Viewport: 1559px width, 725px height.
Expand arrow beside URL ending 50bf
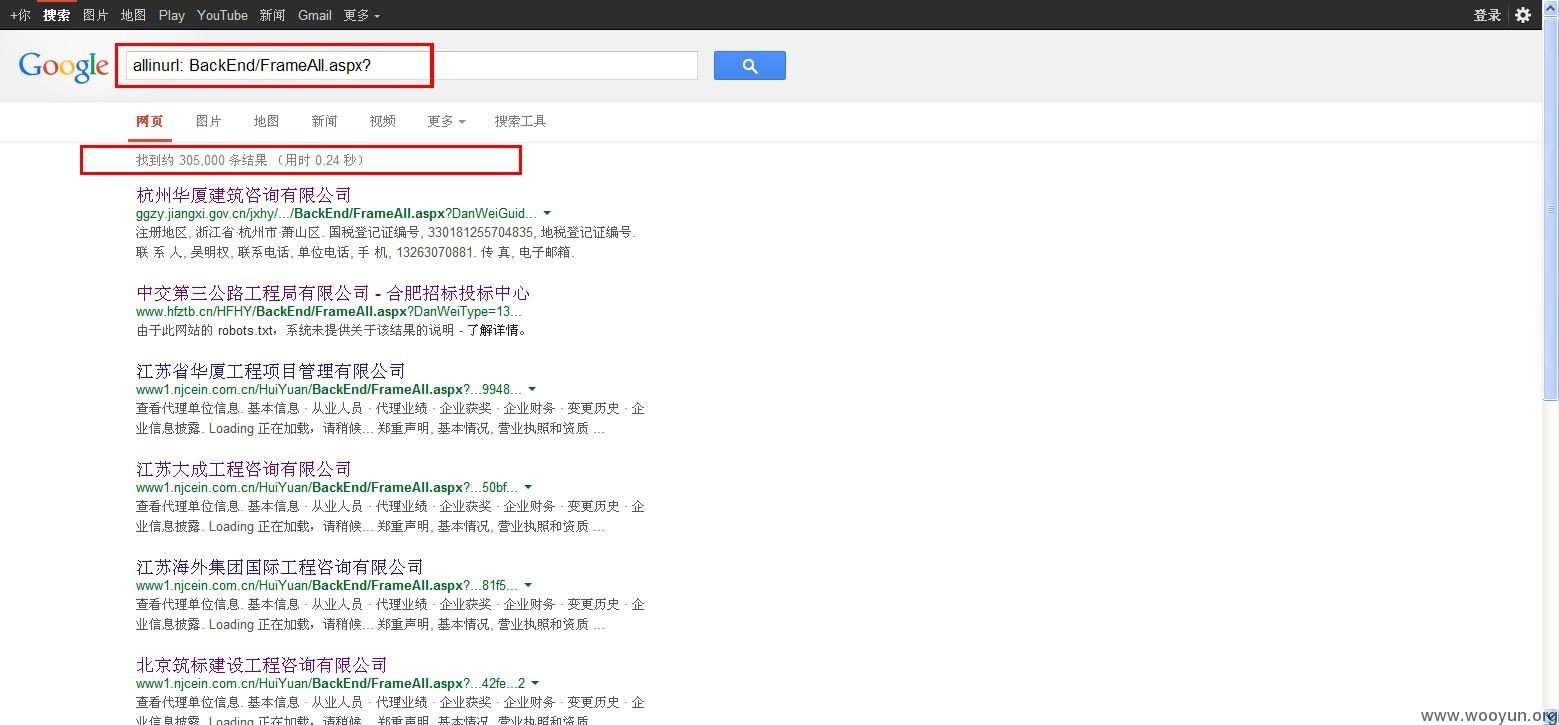pyautogui.click(x=529, y=488)
